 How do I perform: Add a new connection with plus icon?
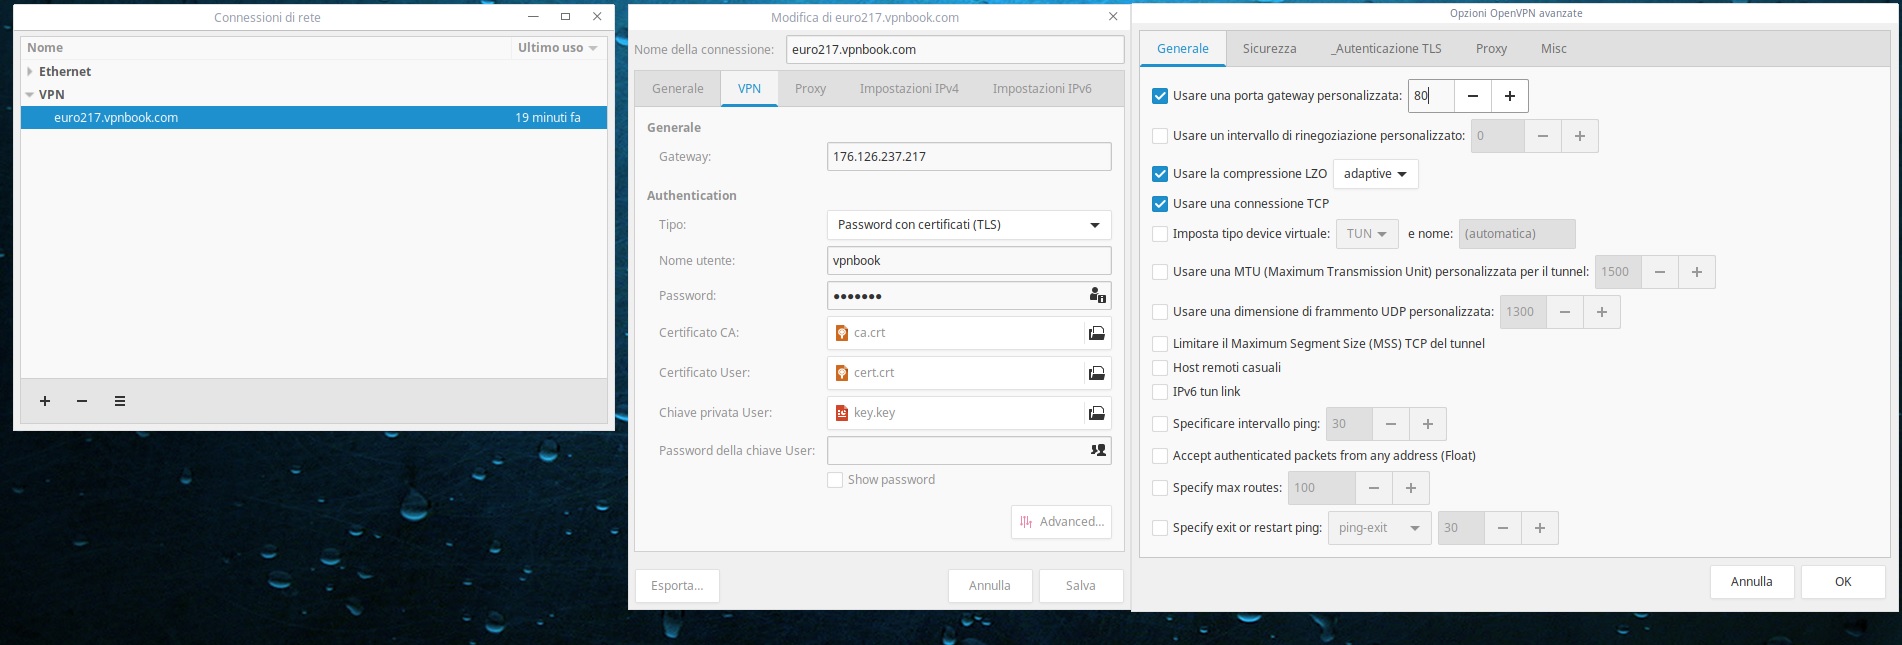[x=45, y=401]
